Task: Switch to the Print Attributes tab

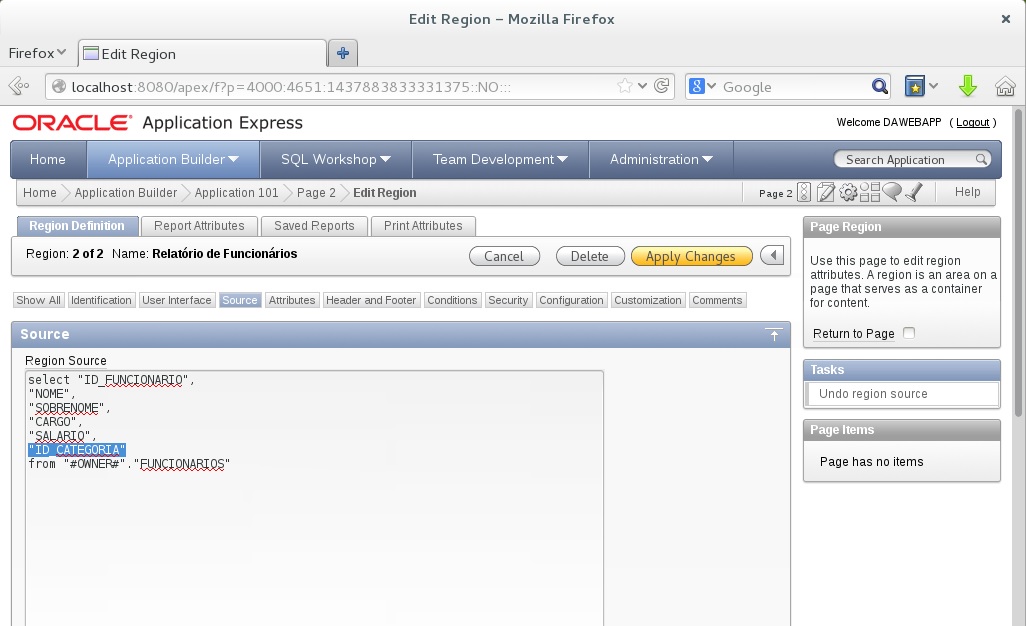Action: coord(423,226)
